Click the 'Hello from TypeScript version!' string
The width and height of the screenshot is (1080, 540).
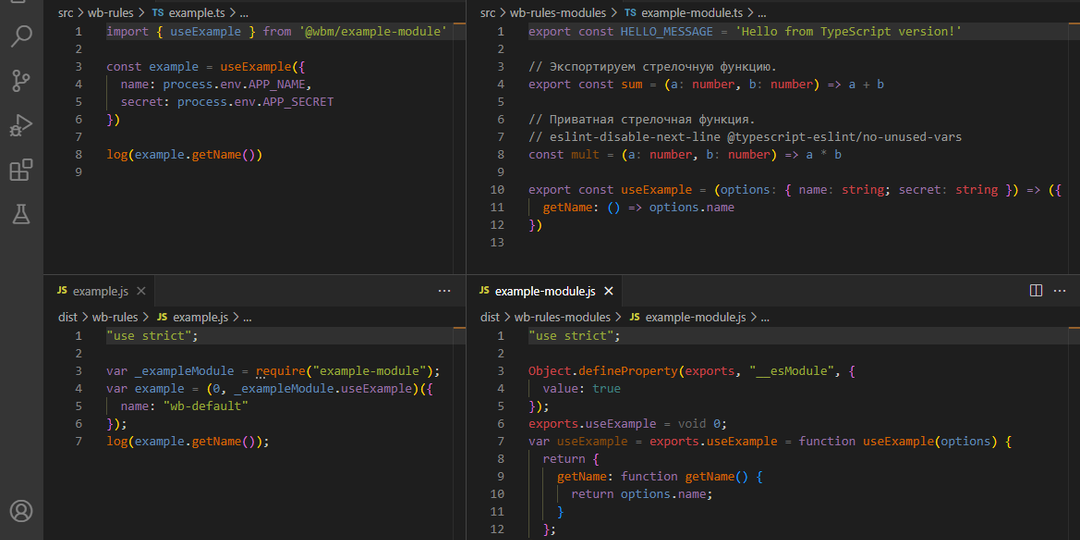(847, 31)
